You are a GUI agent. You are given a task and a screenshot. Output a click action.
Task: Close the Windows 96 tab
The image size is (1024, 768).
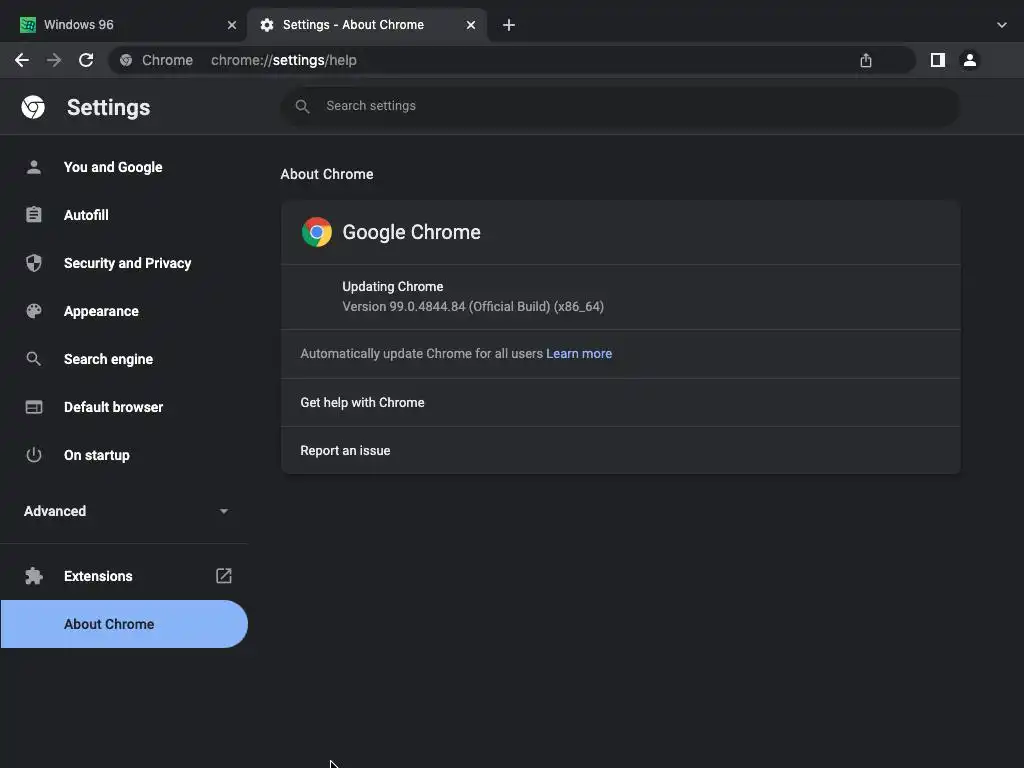pyautogui.click(x=232, y=25)
